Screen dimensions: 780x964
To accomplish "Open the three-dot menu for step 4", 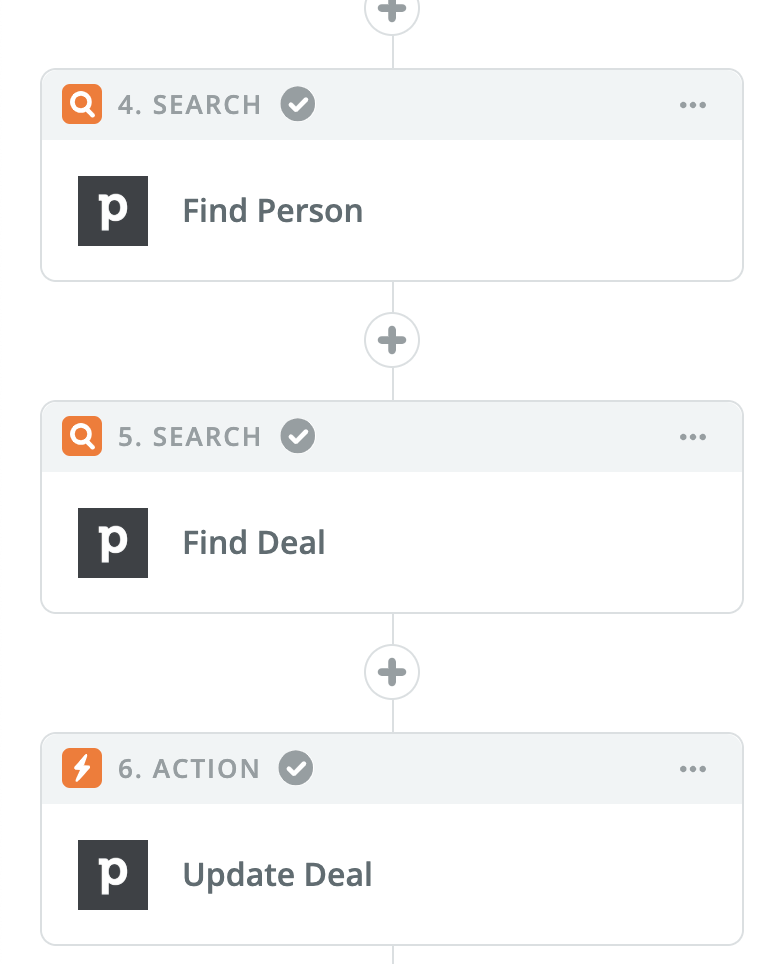I will 693,105.
